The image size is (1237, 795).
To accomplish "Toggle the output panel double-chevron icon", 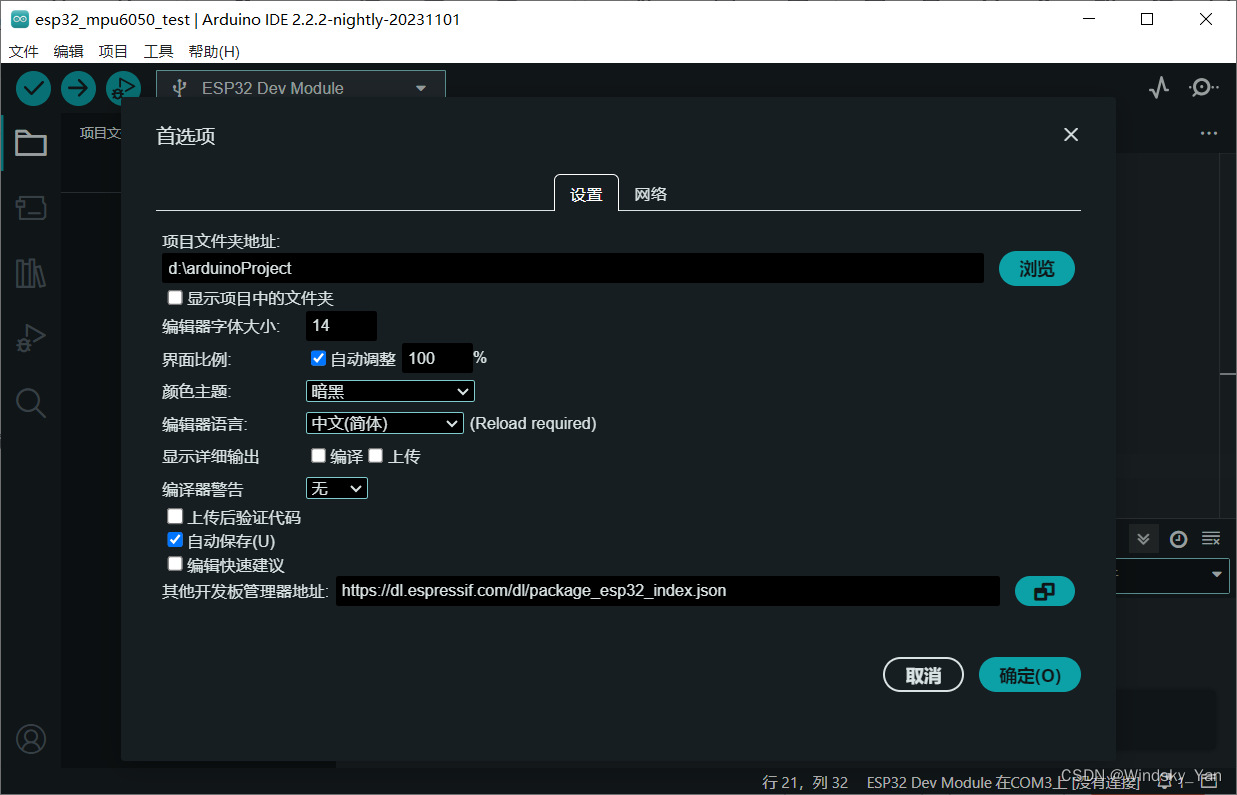I will click(1144, 539).
